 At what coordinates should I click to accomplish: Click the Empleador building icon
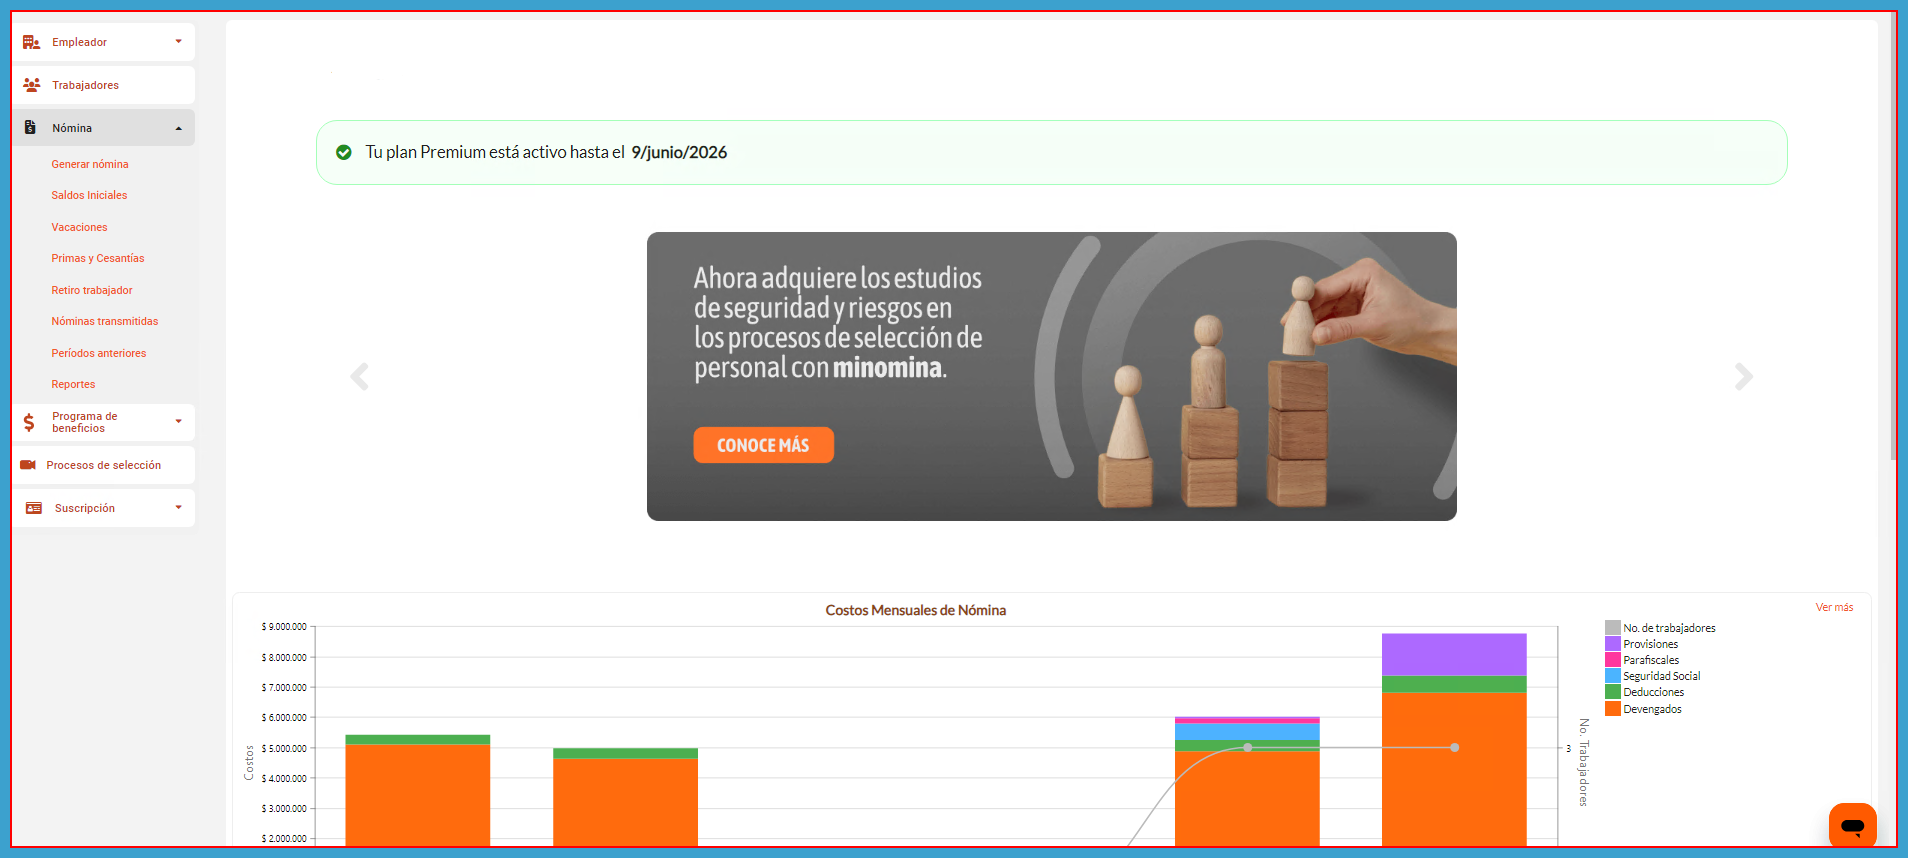31,42
